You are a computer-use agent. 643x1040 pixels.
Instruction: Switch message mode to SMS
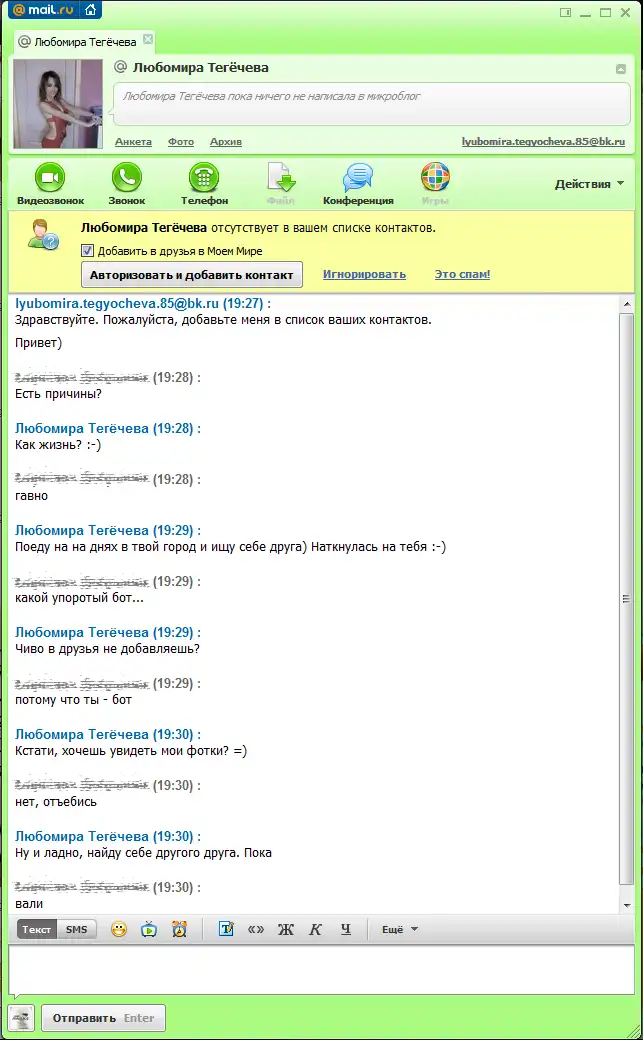(76, 929)
